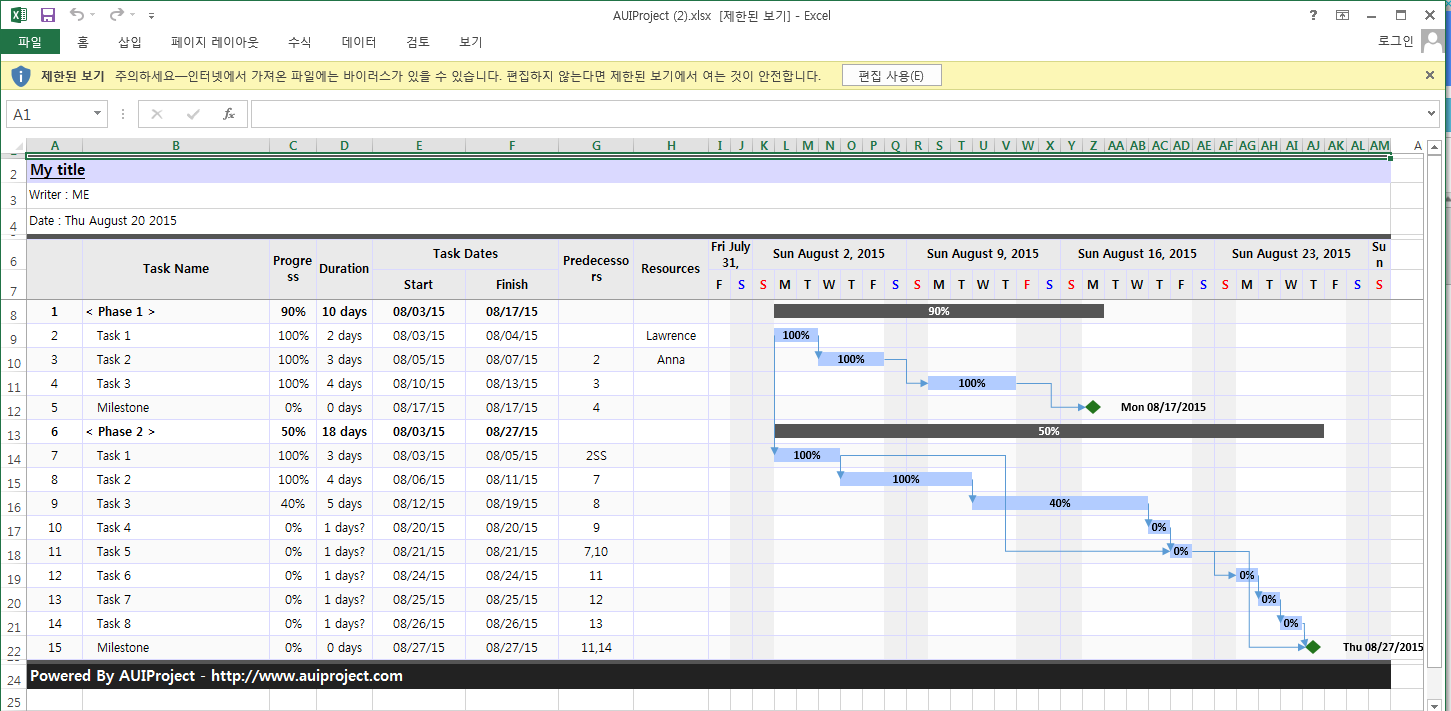1451x711 pixels.
Task: Click the 로그인 sign-in text
Action: pos(1395,41)
